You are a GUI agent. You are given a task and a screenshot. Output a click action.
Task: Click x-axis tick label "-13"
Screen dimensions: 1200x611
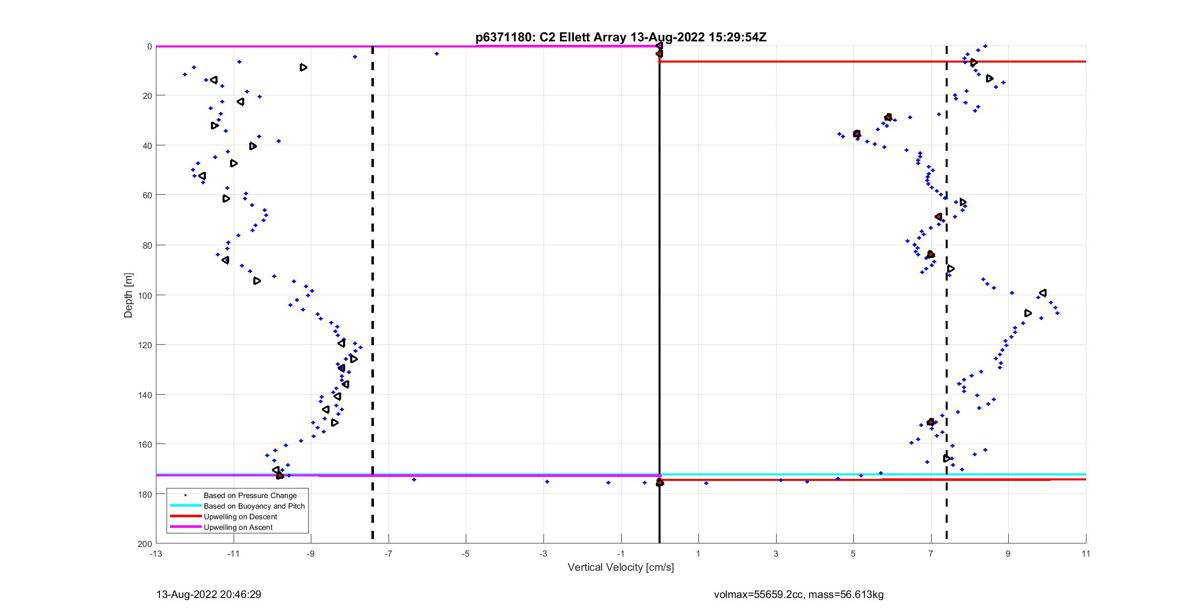coord(155,553)
